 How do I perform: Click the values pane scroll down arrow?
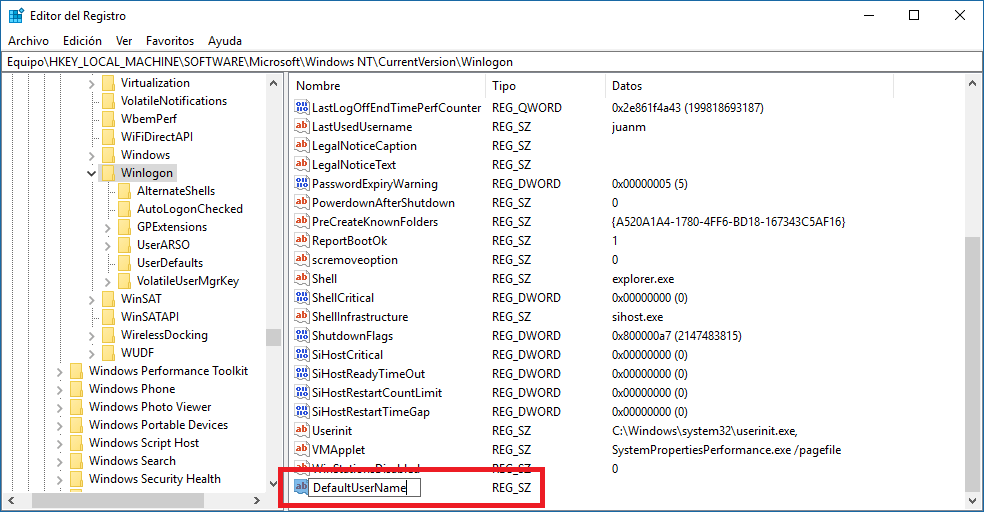[972, 500]
